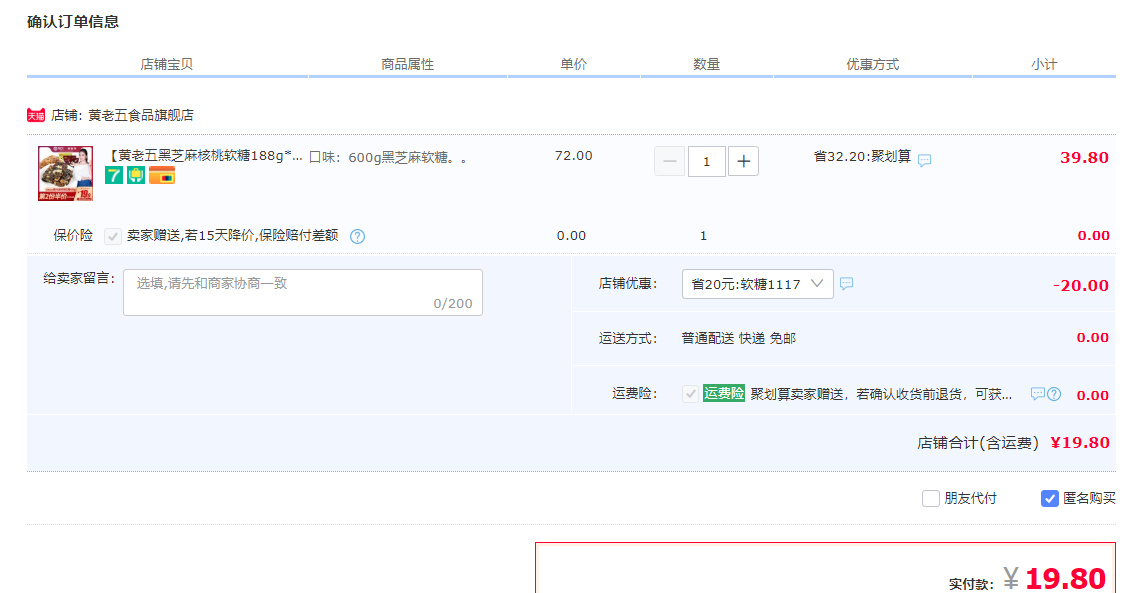Screen dimensions: 1123x593
Task: Open help icon beside 保价险 description
Action: tap(357, 236)
